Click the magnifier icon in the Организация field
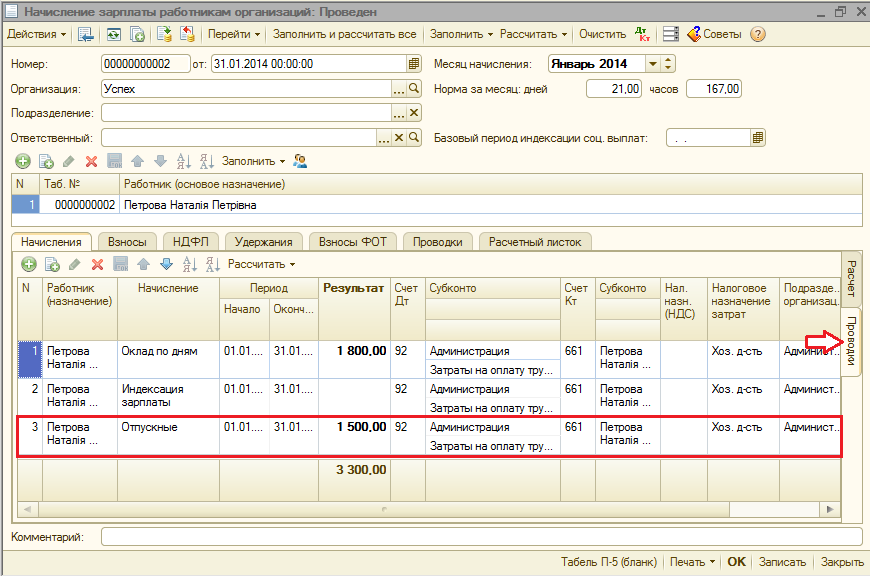Viewport: 870px width, 576px height. (x=414, y=88)
